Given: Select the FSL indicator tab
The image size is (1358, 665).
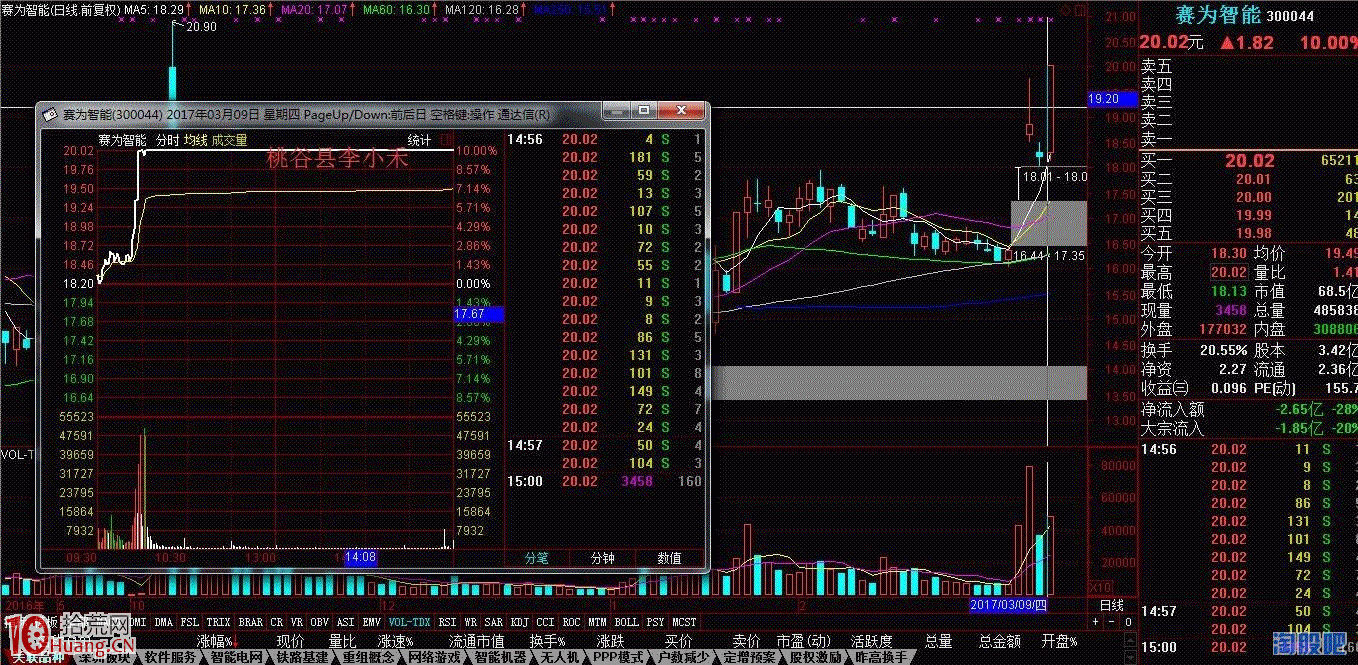Looking at the screenshot, I should [189, 622].
